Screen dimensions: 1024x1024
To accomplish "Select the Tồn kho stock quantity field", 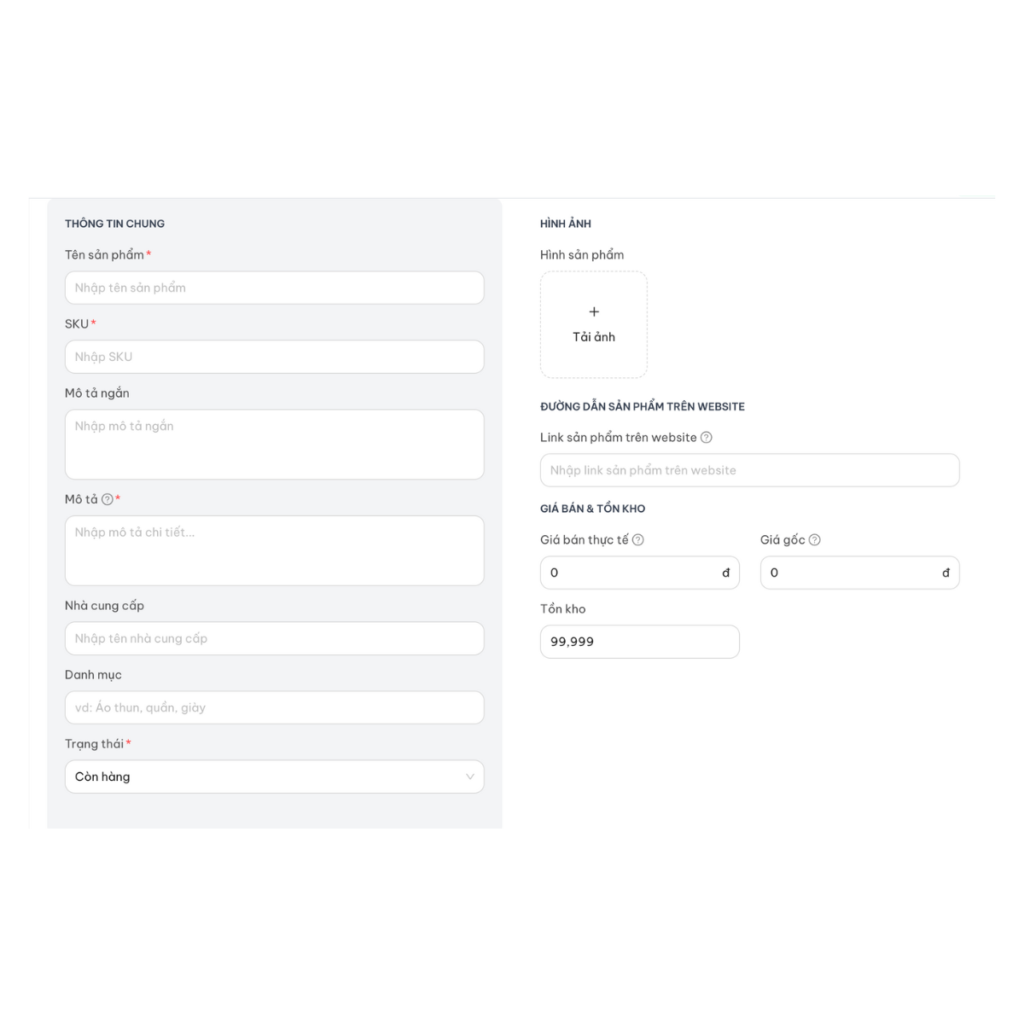I will coord(639,642).
